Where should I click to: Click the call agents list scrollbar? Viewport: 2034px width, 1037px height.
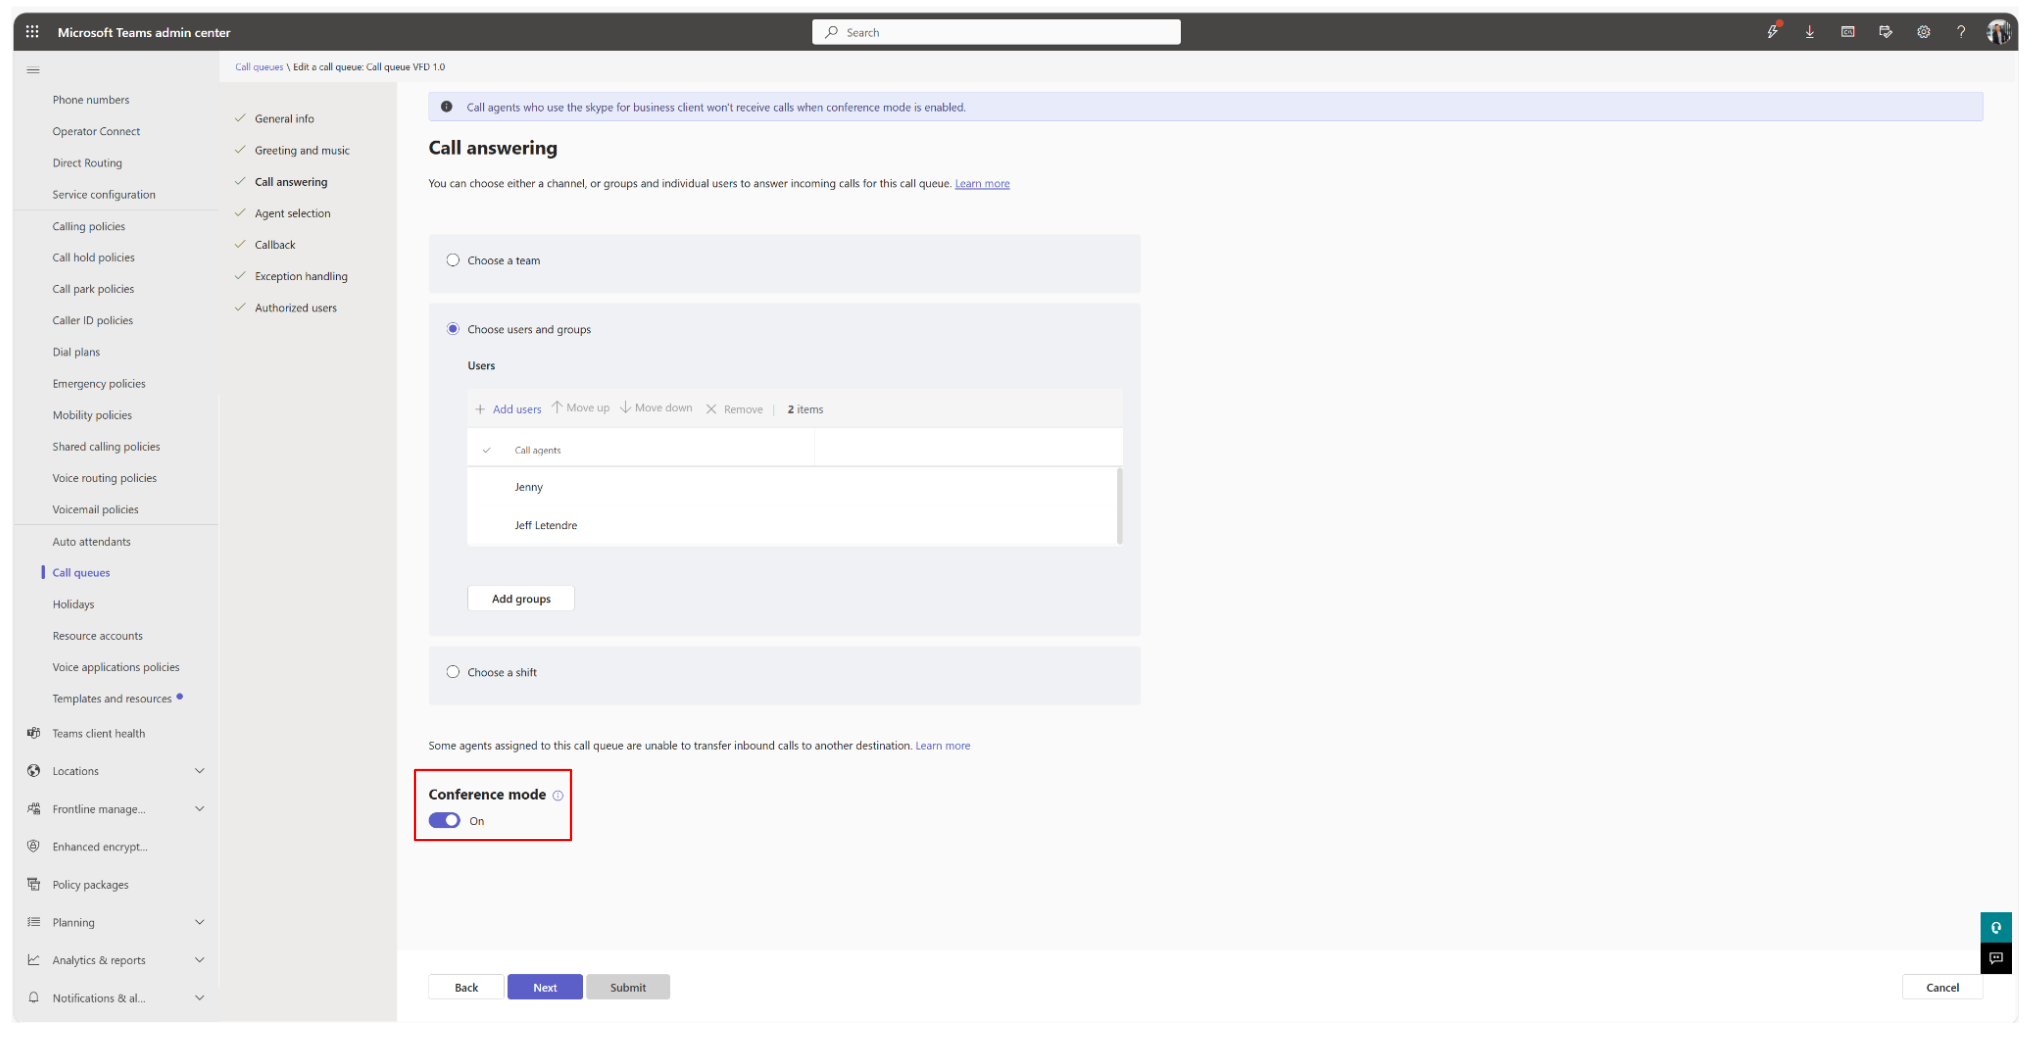tap(1119, 505)
